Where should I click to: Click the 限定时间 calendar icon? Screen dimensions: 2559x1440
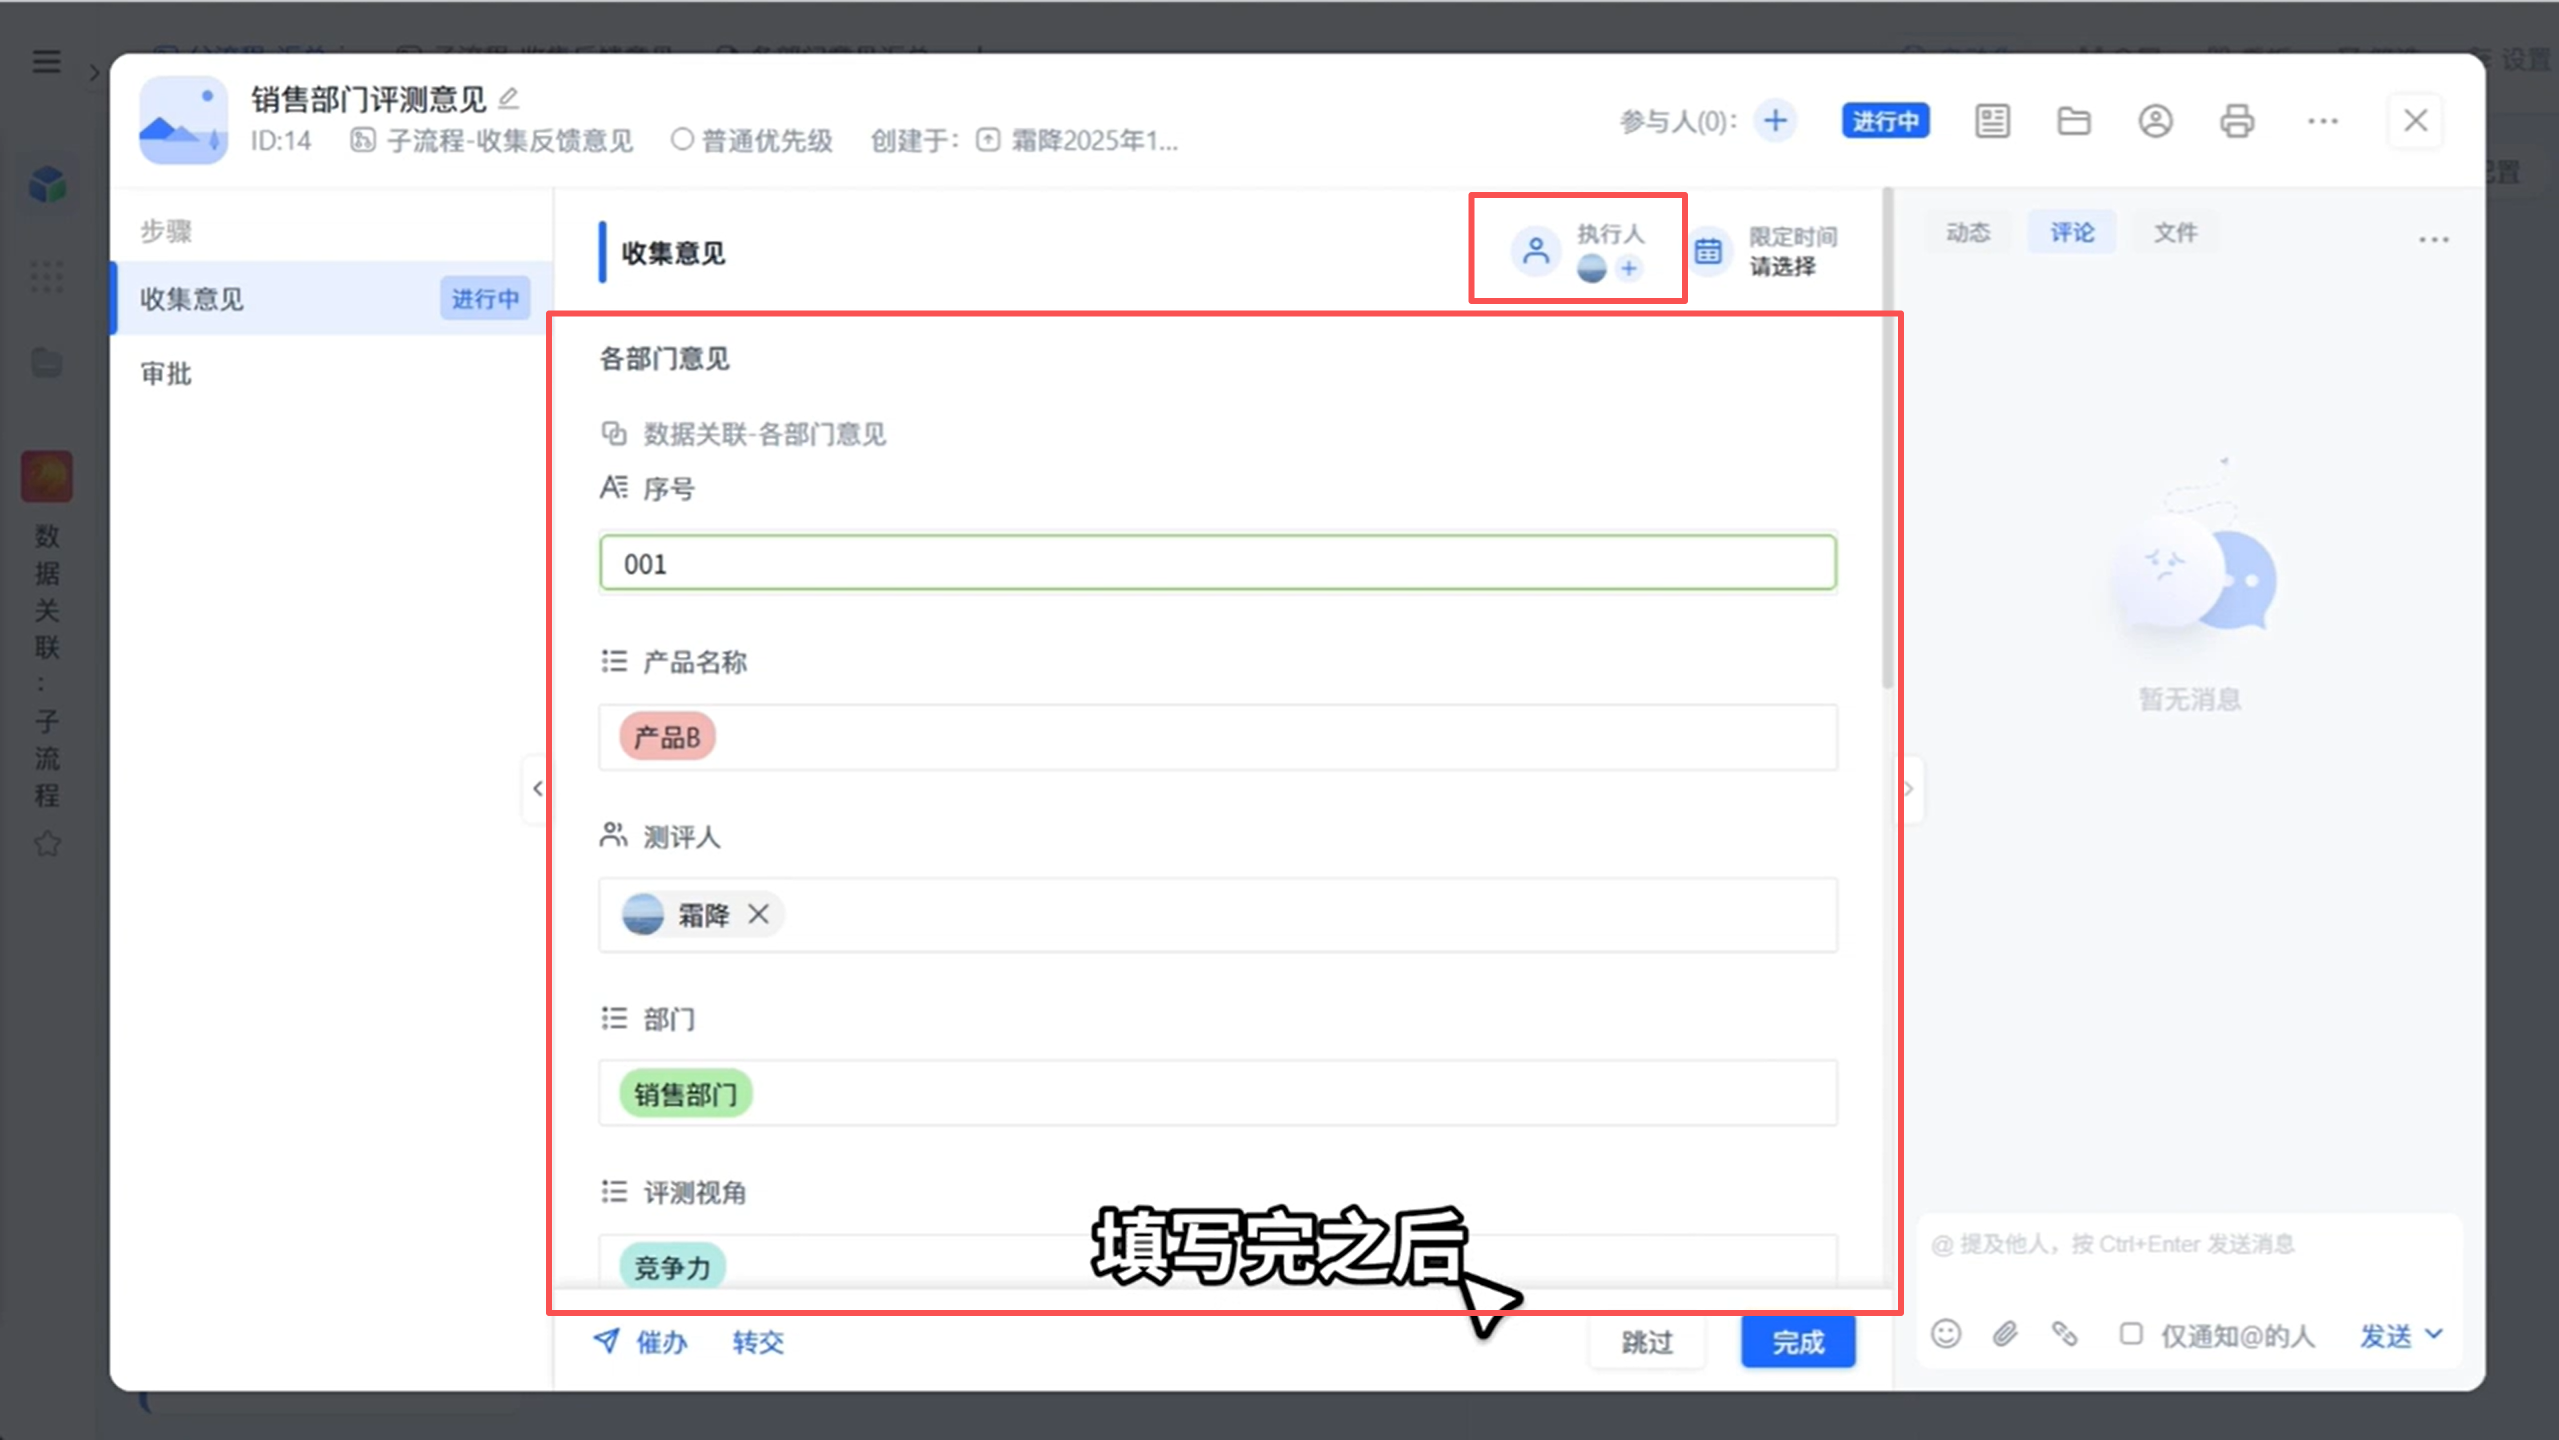tap(1708, 251)
